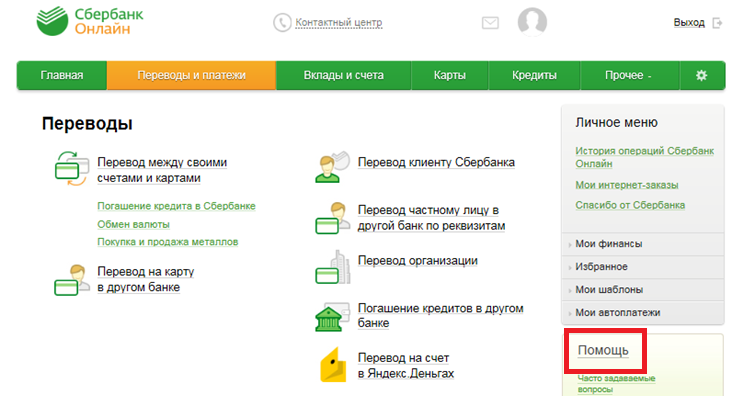739x414 pixels.
Task: Click the organization transfer building icon
Action: [x=332, y=267]
